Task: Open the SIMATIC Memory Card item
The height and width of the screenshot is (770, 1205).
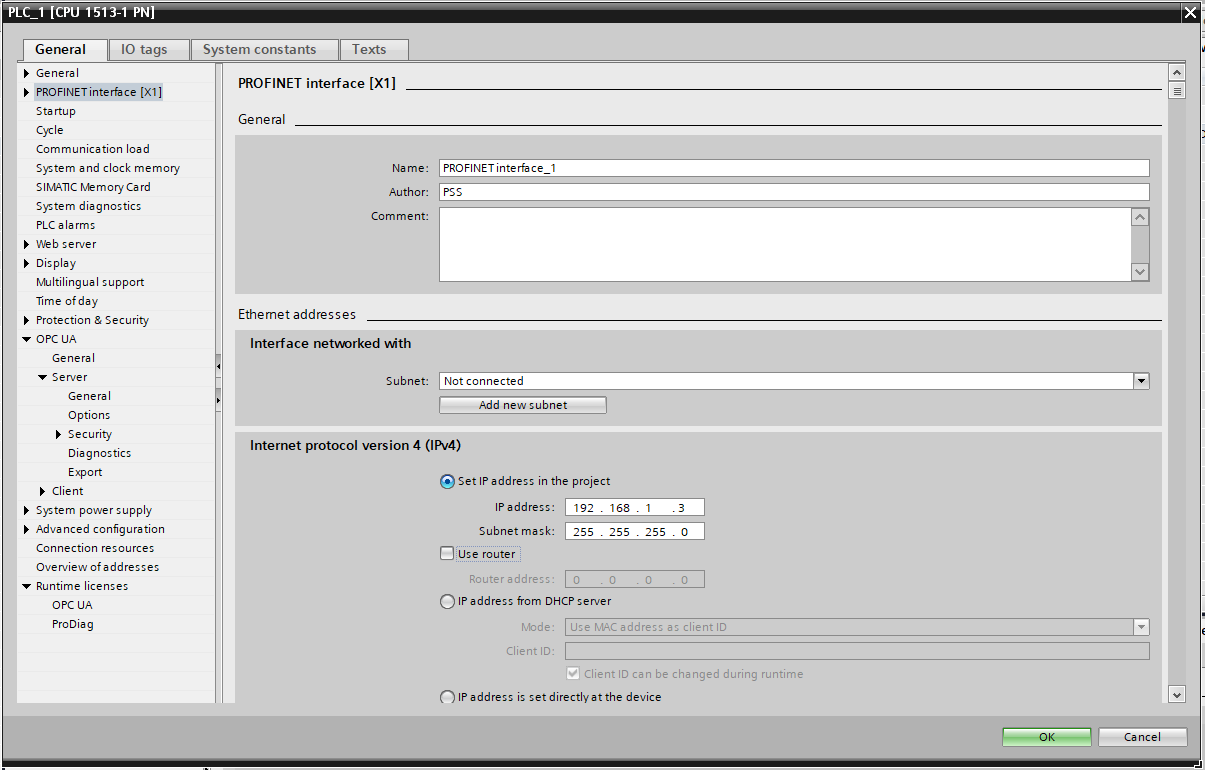Action: pos(93,187)
